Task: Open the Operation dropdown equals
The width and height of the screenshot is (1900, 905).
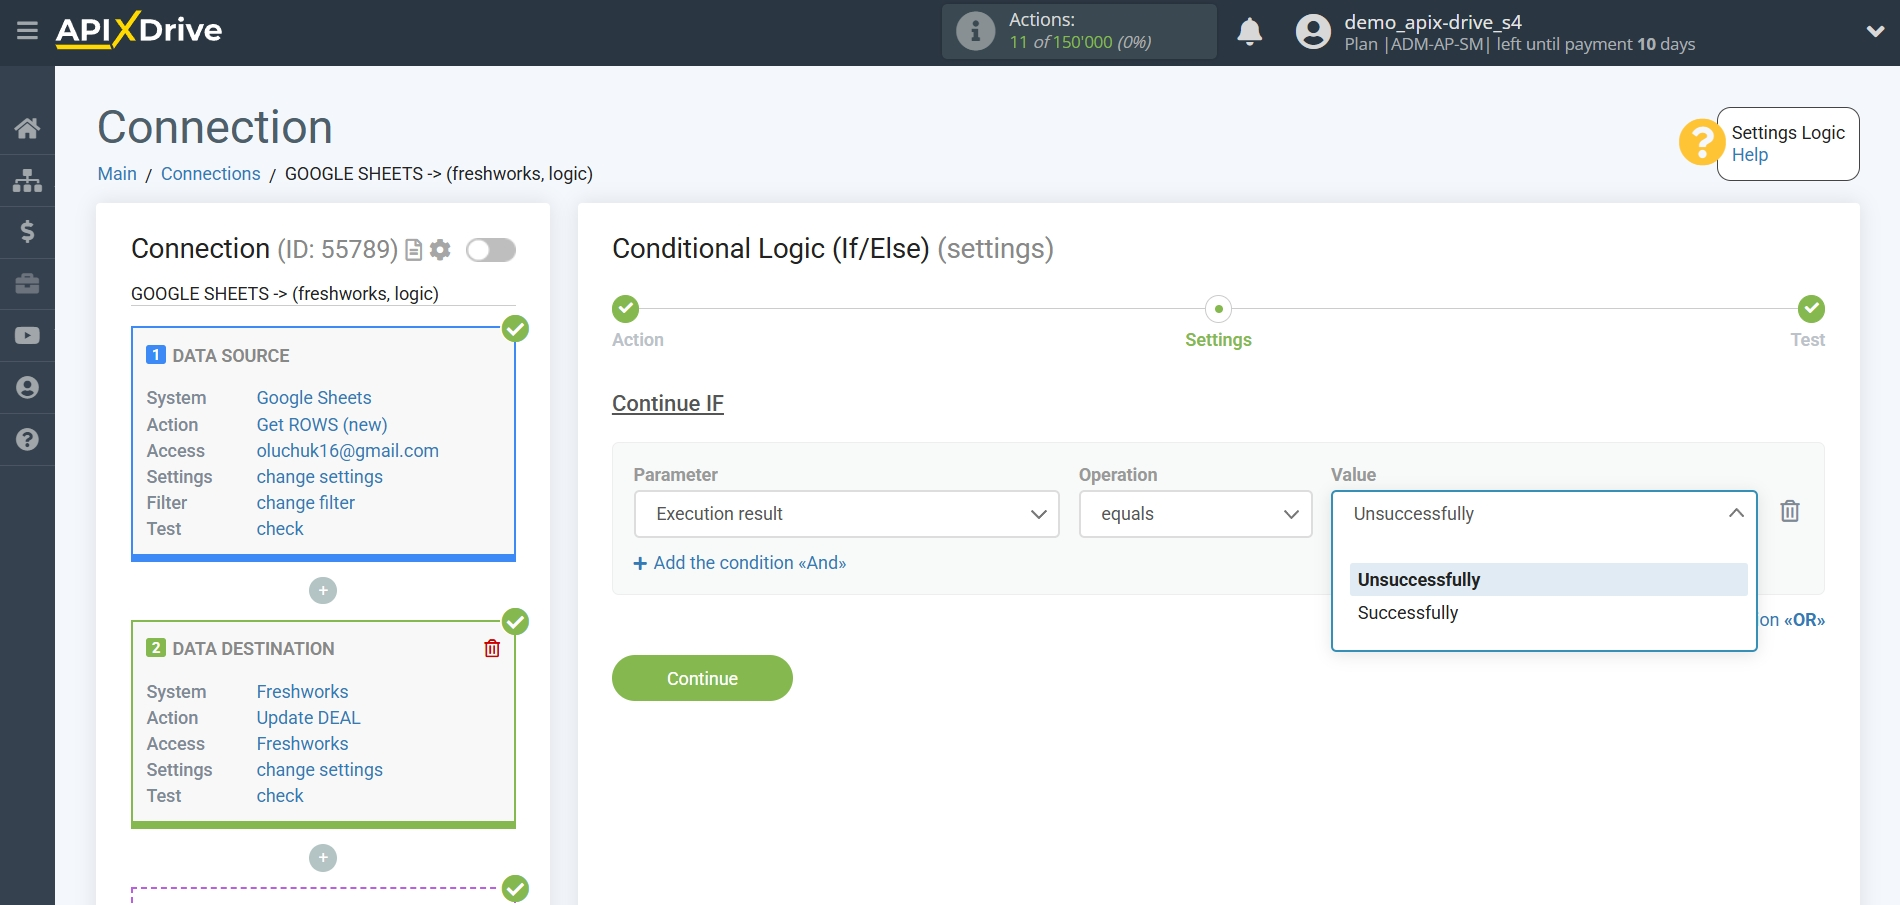Action: (1195, 514)
